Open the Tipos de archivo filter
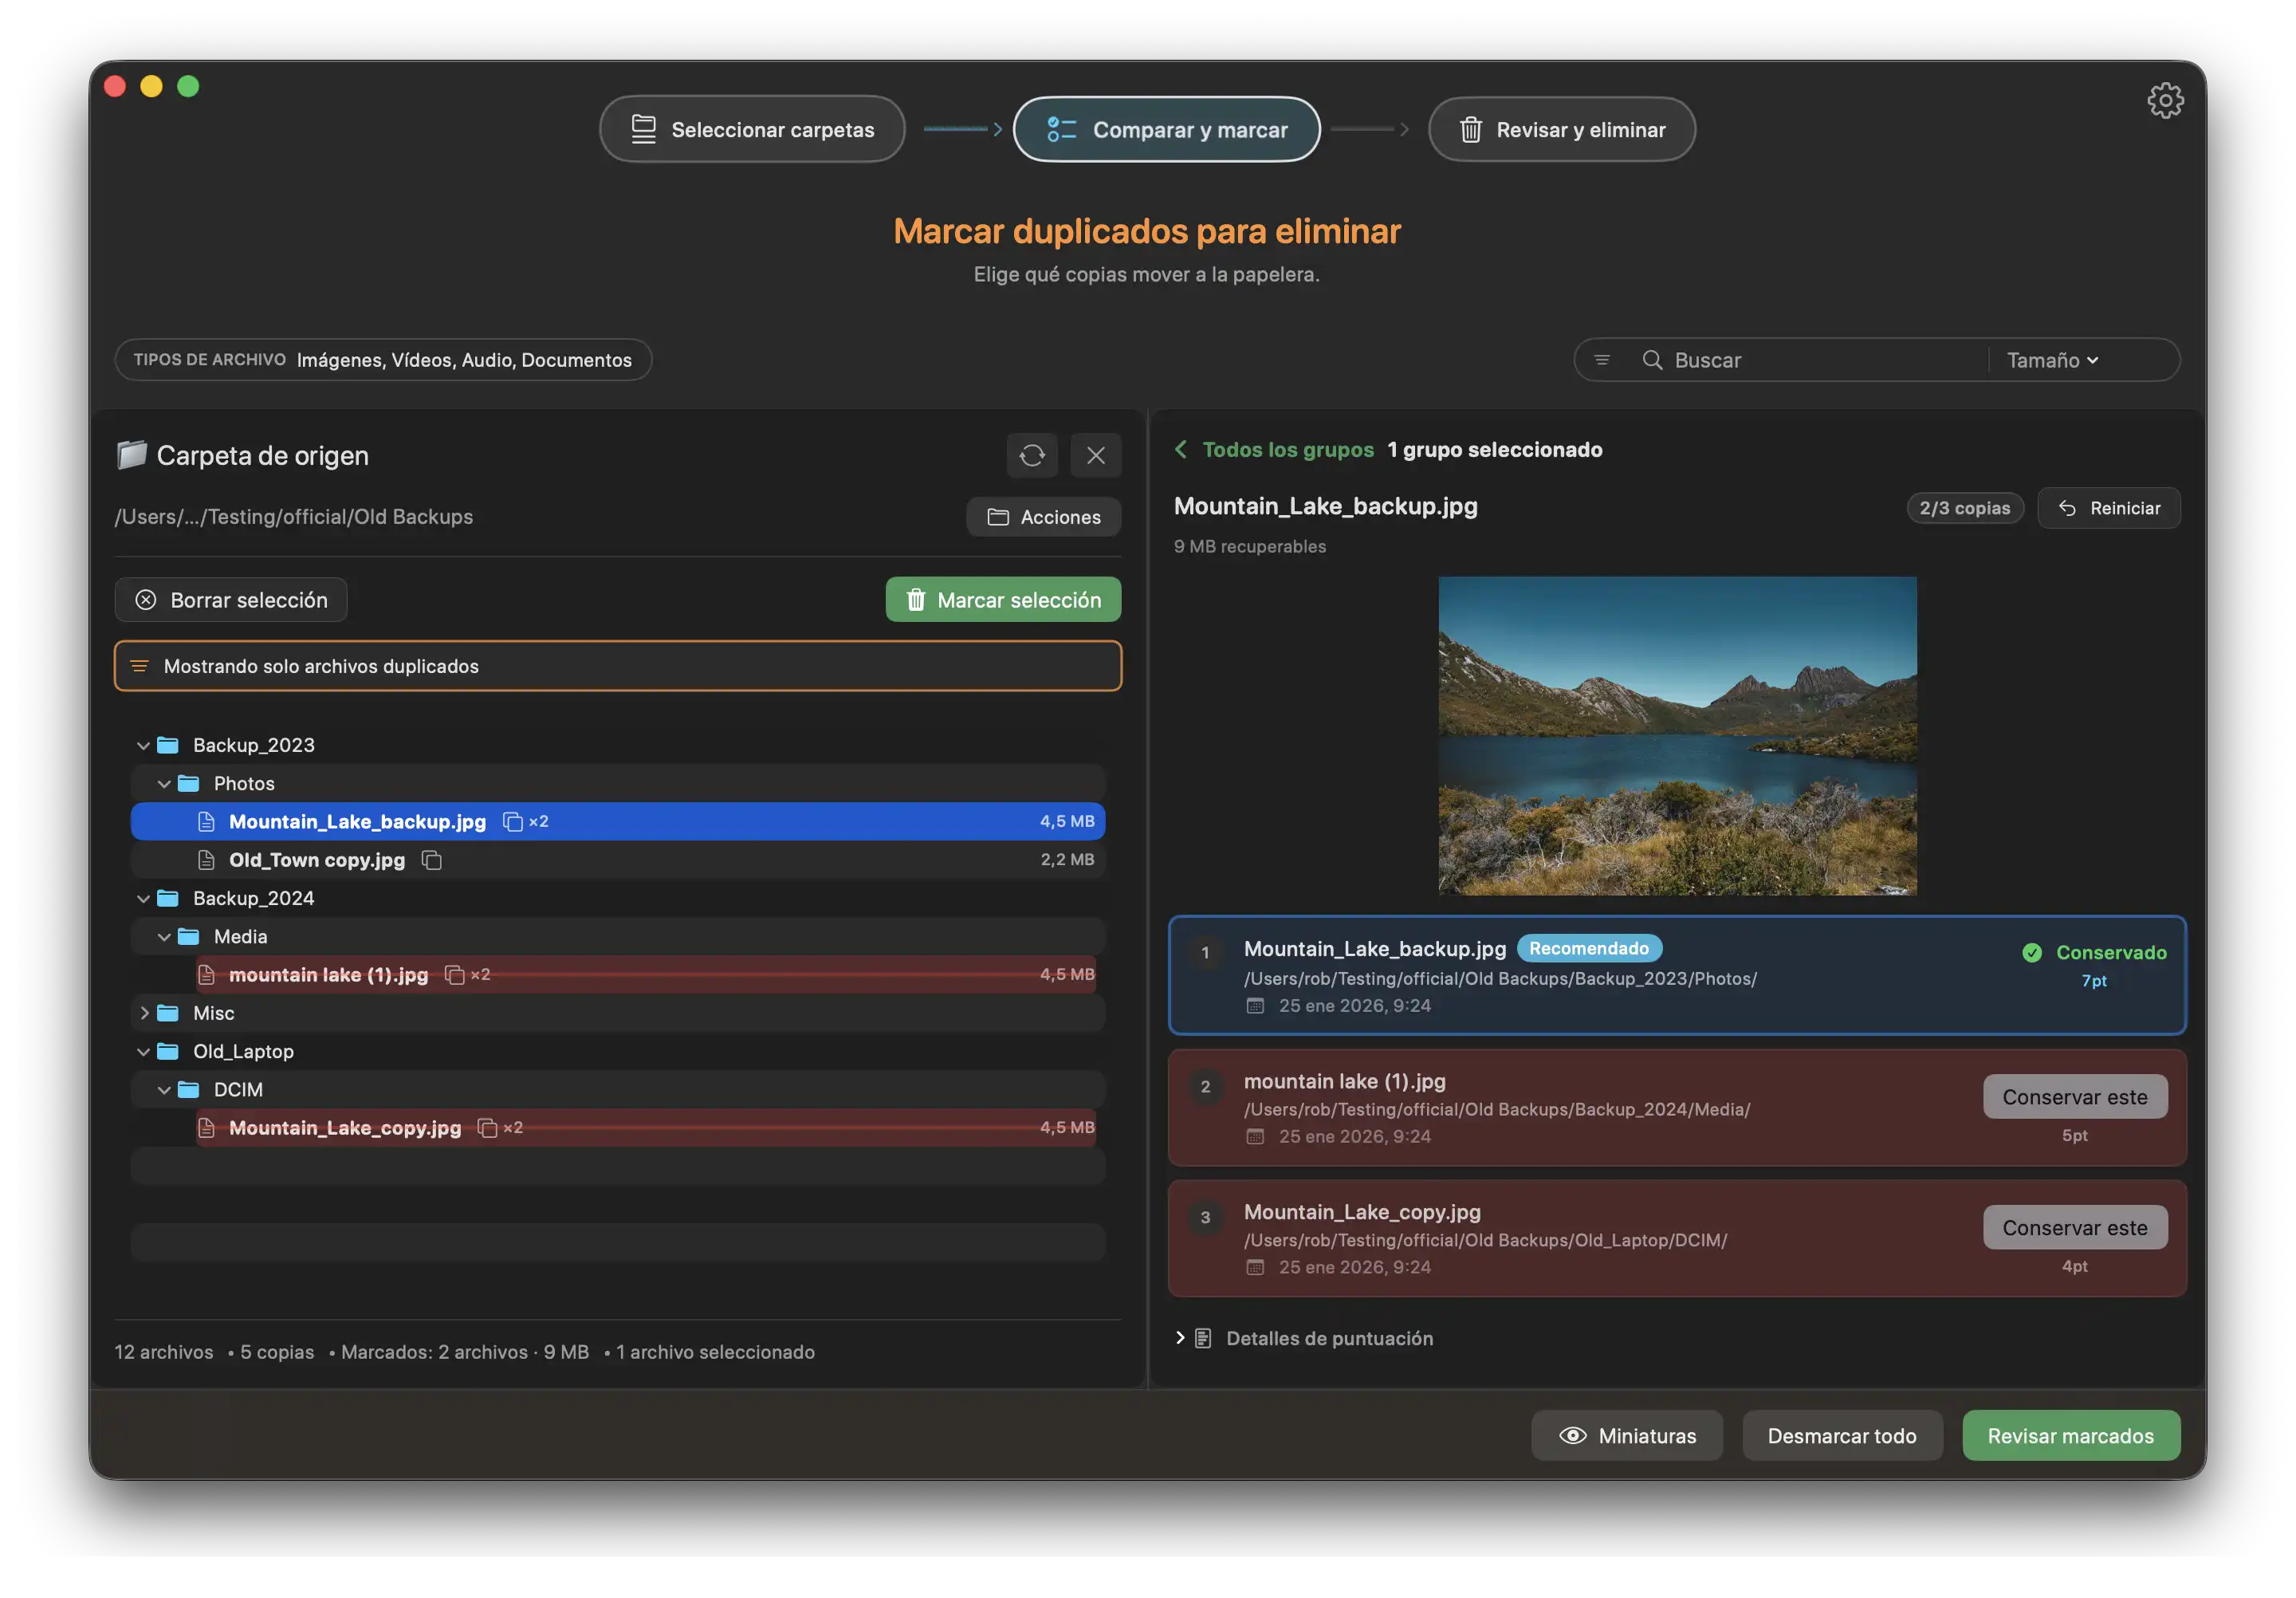Image resolution: width=2296 pixels, height=1598 pixels. tap(383, 360)
